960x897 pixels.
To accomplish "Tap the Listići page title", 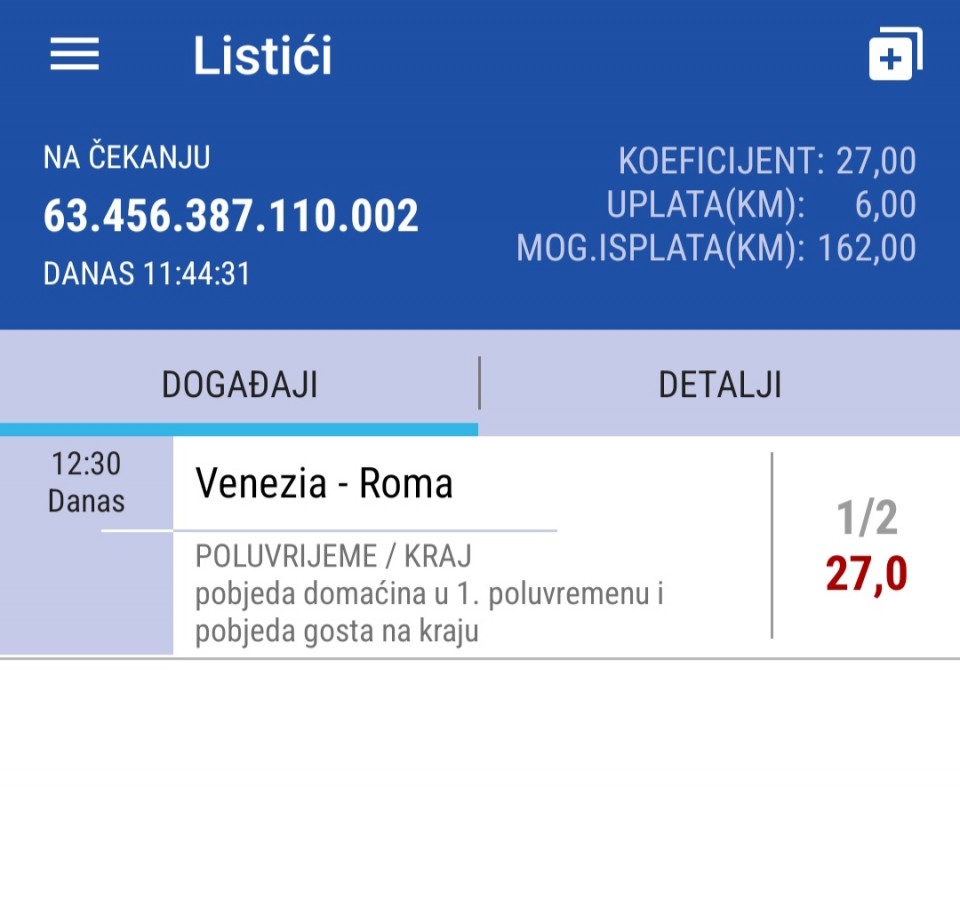I will pyautogui.click(x=263, y=56).
